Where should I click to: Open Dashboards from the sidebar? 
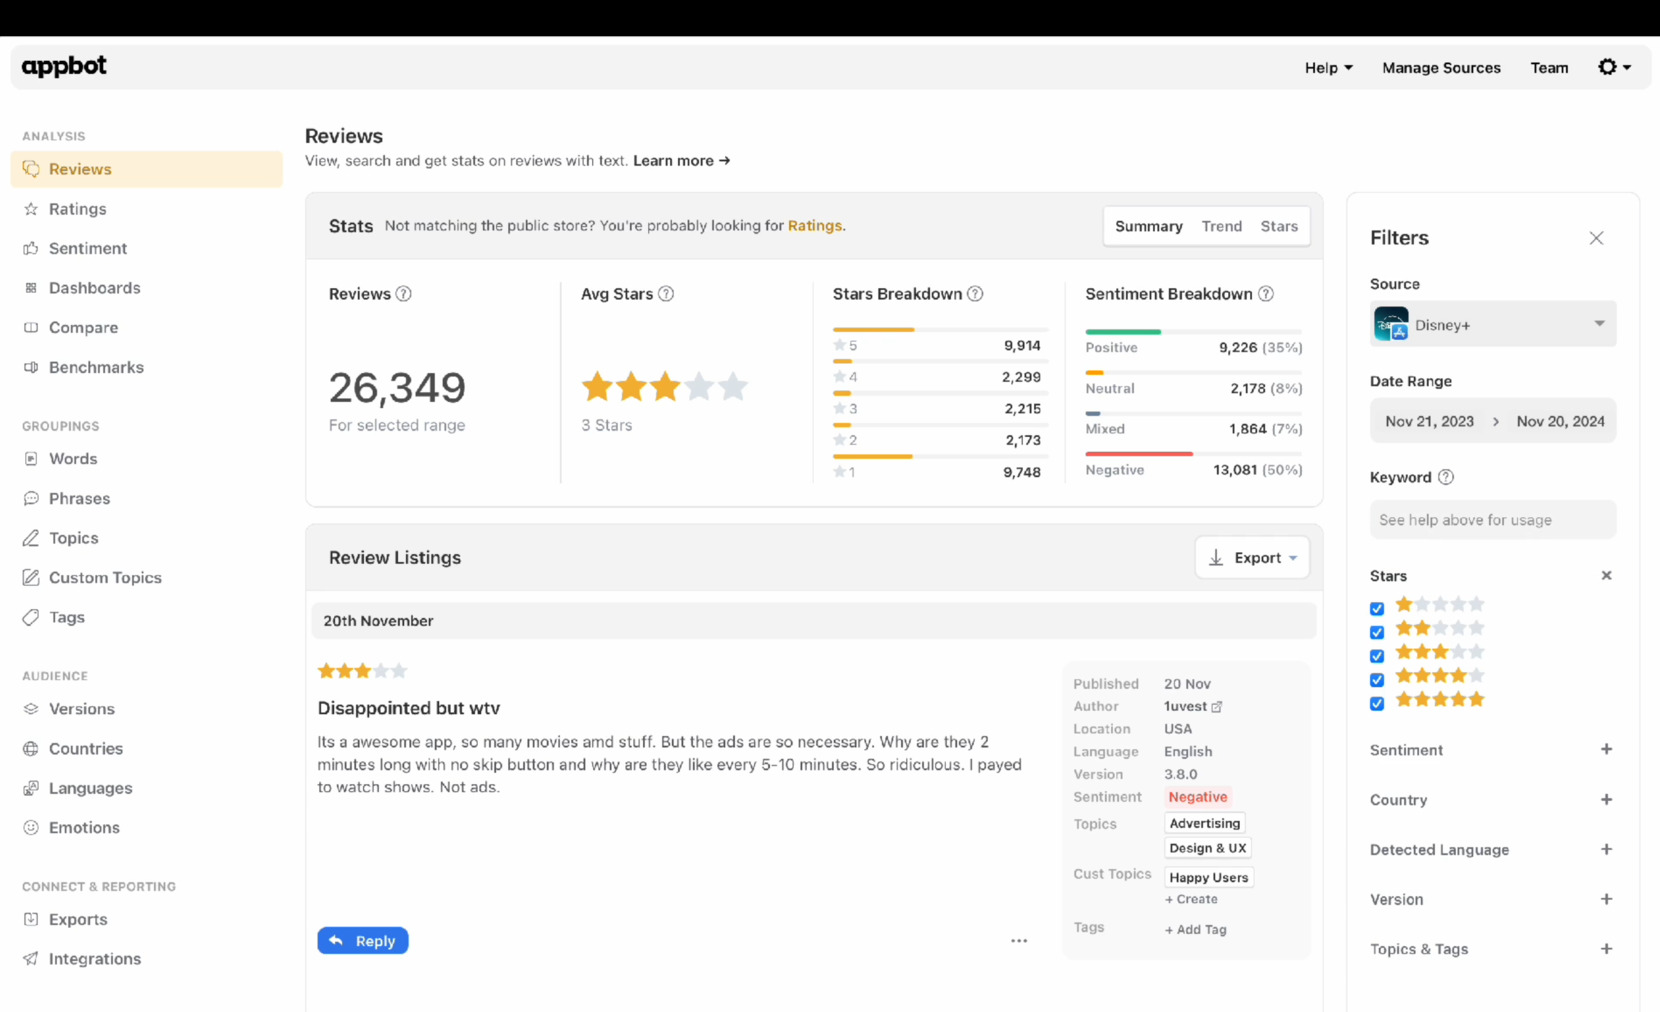pyautogui.click(x=31, y=288)
